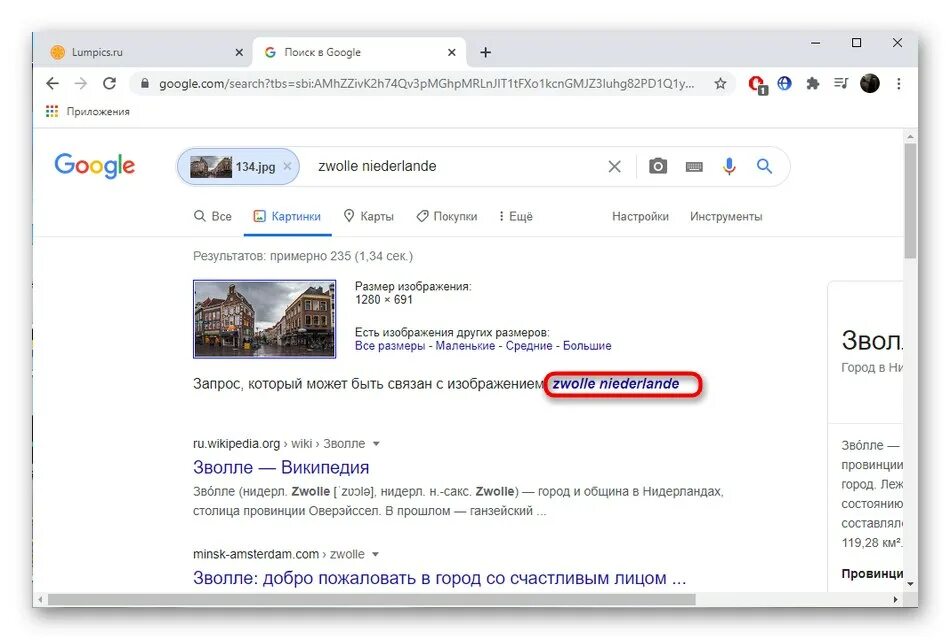Click the Большие size link
This screenshot has height=640, width=950.
click(587, 346)
